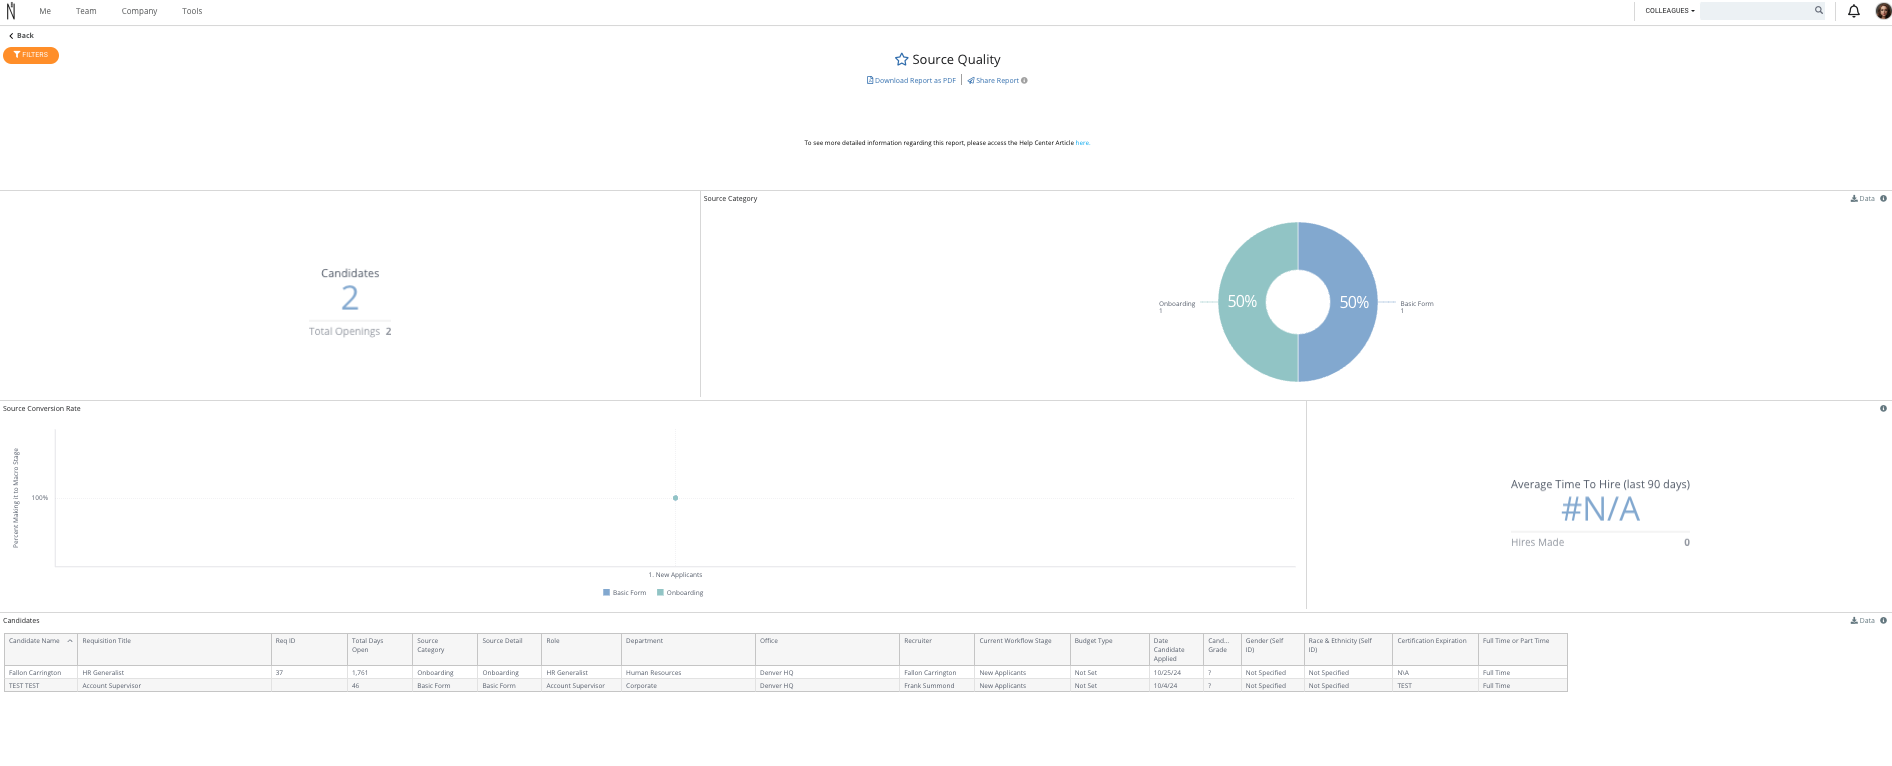This screenshot has width=1892, height=766.
Task: Select candidate TEST TEST cell
Action: (x=41, y=686)
